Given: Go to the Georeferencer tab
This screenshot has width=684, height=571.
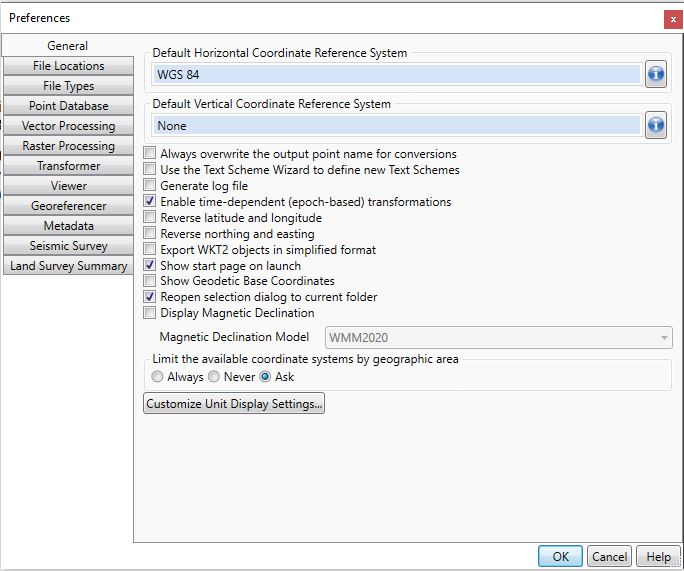Looking at the screenshot, I should [68, 206].
